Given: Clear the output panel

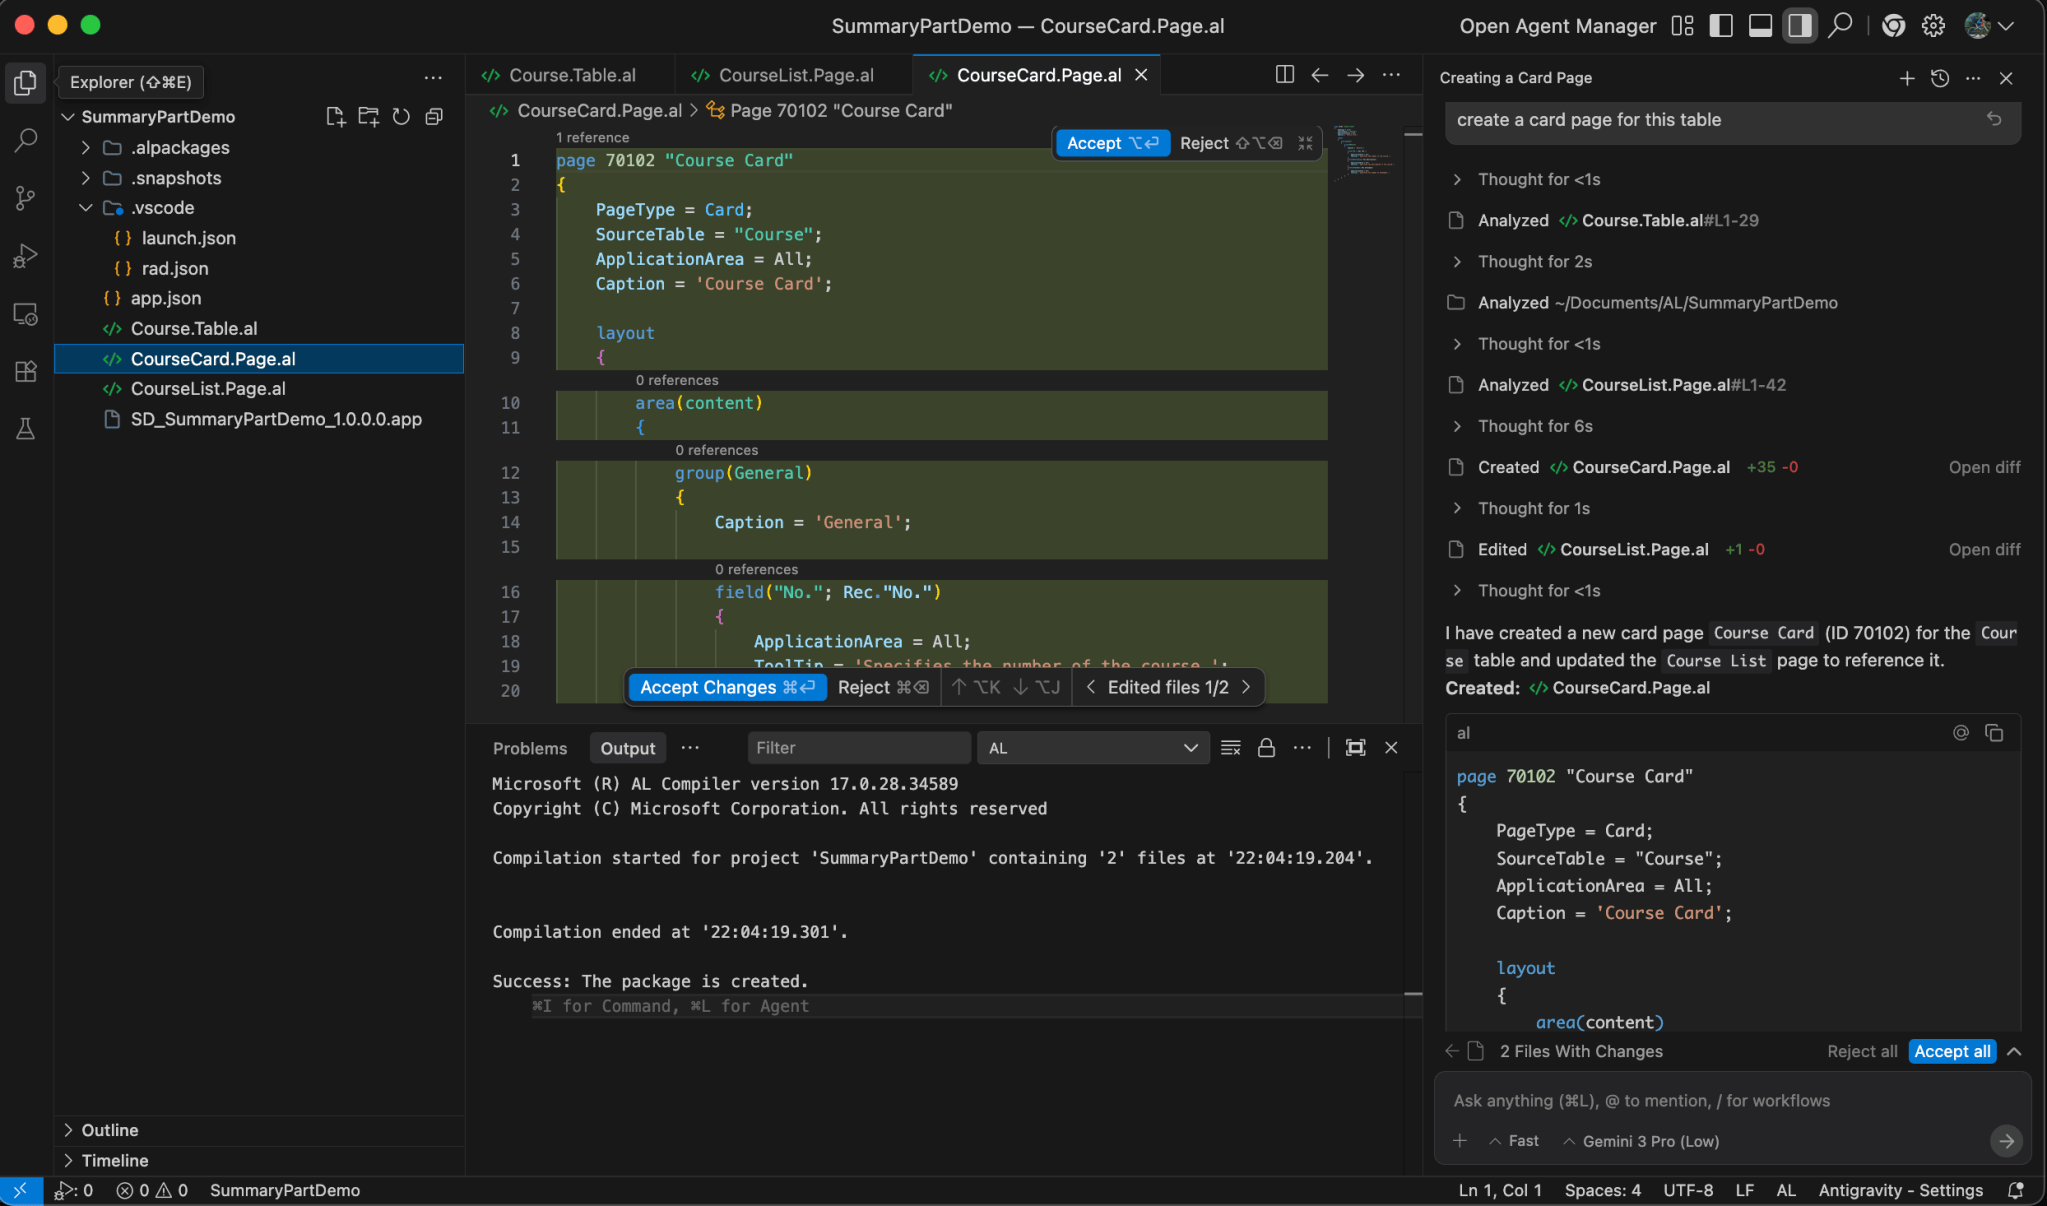Looking at the screenshot, I should tap(1231, 748).
